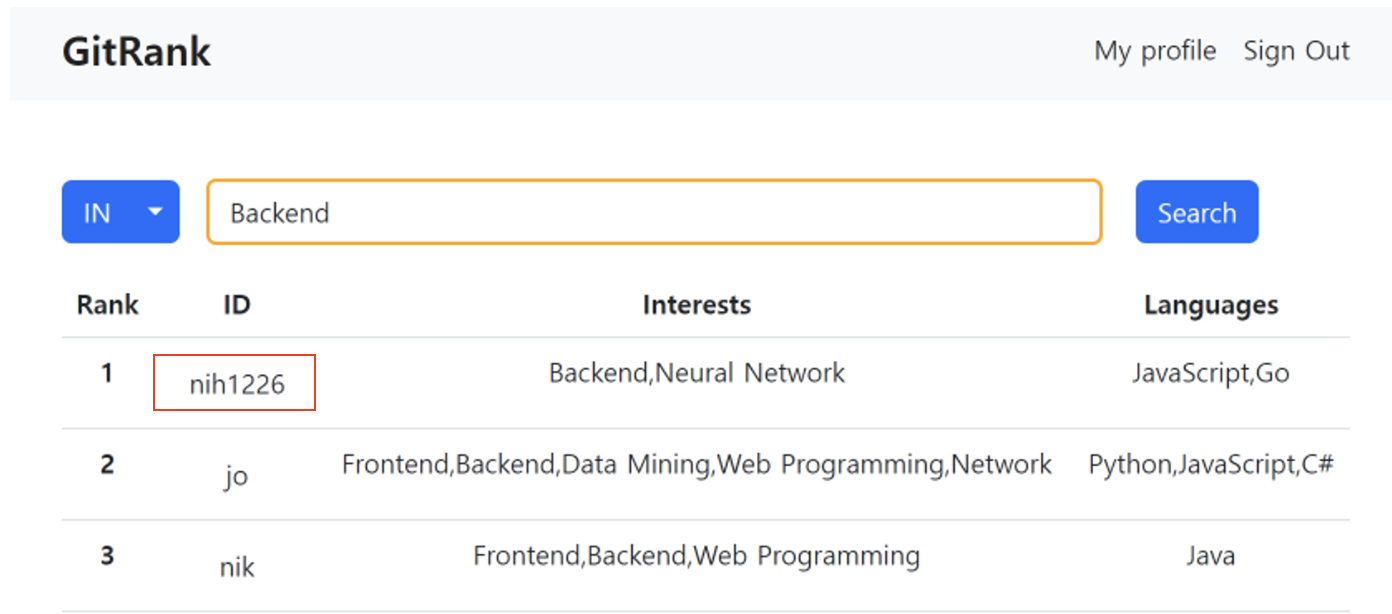
Task: Click the GitRank brand logo
Action: click(x=137, y=51)
